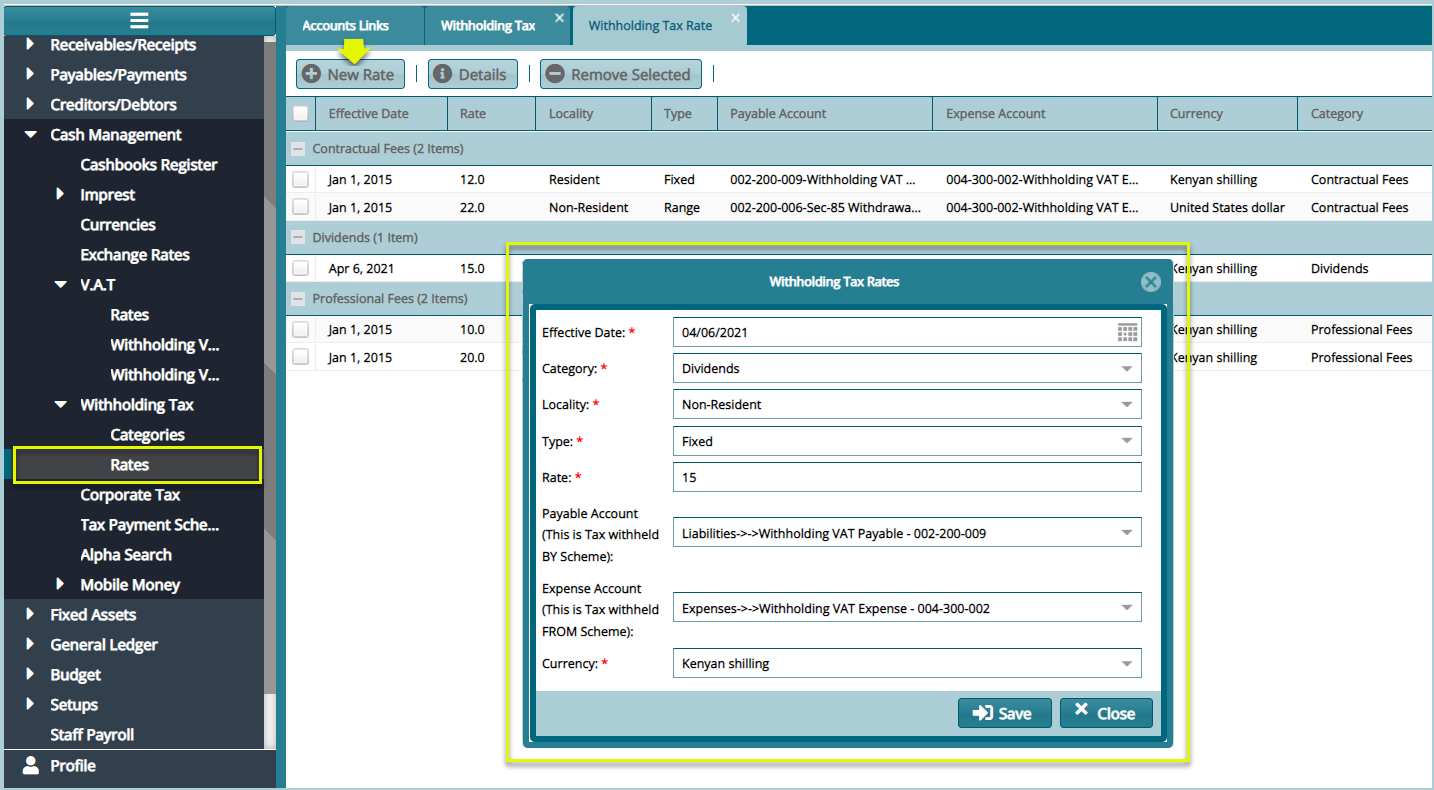Select the row with rate 12.0

pyautogui.click(x=300, y=180)
